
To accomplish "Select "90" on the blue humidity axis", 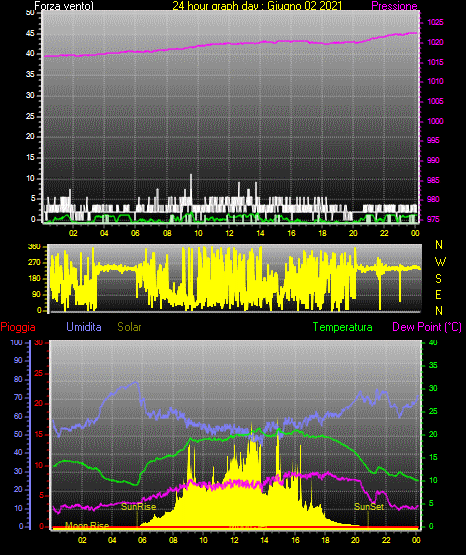I will [18, 360].
